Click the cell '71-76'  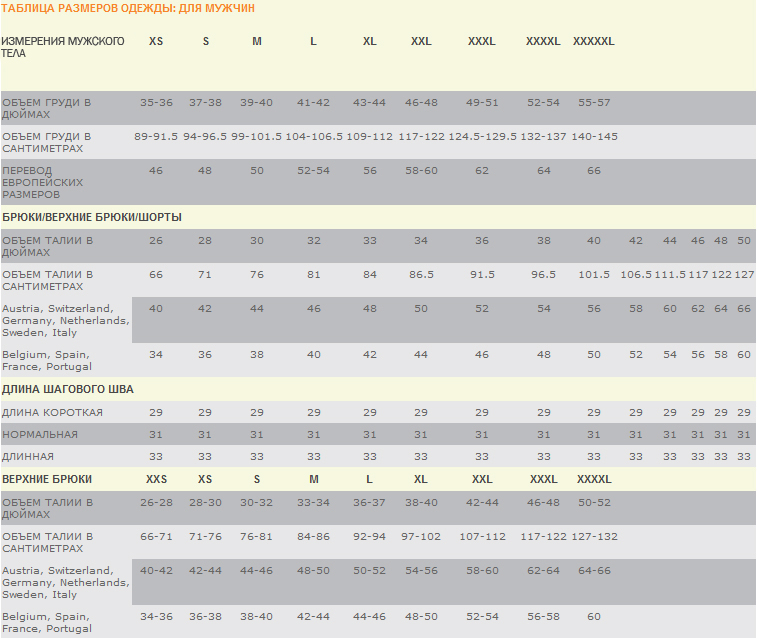tap(205, 537)
